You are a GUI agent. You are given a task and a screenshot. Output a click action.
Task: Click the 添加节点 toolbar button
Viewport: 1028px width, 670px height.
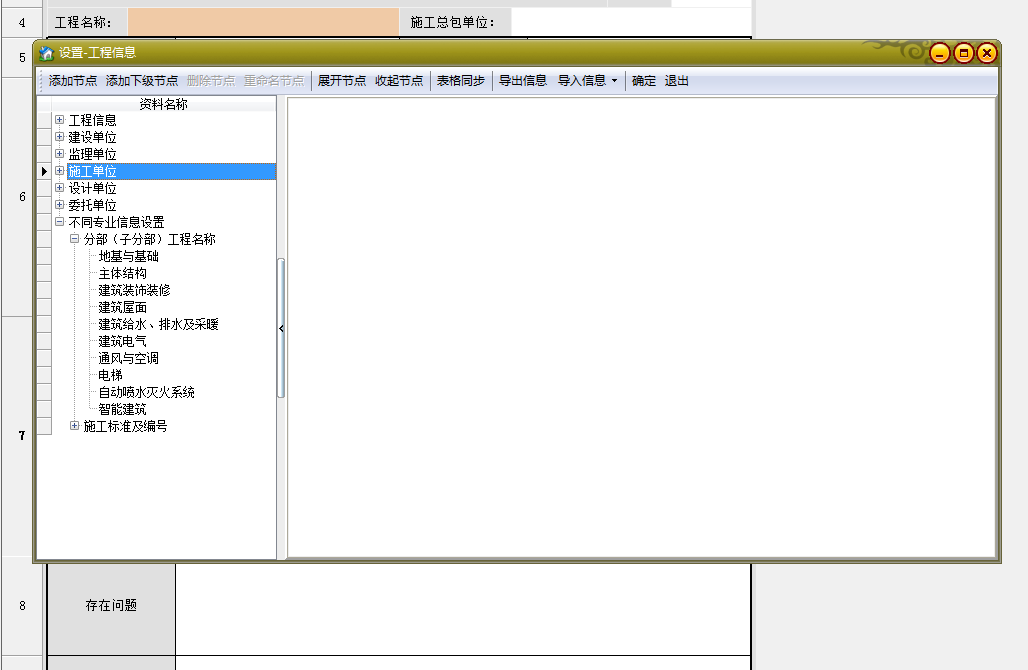(73, 81)
